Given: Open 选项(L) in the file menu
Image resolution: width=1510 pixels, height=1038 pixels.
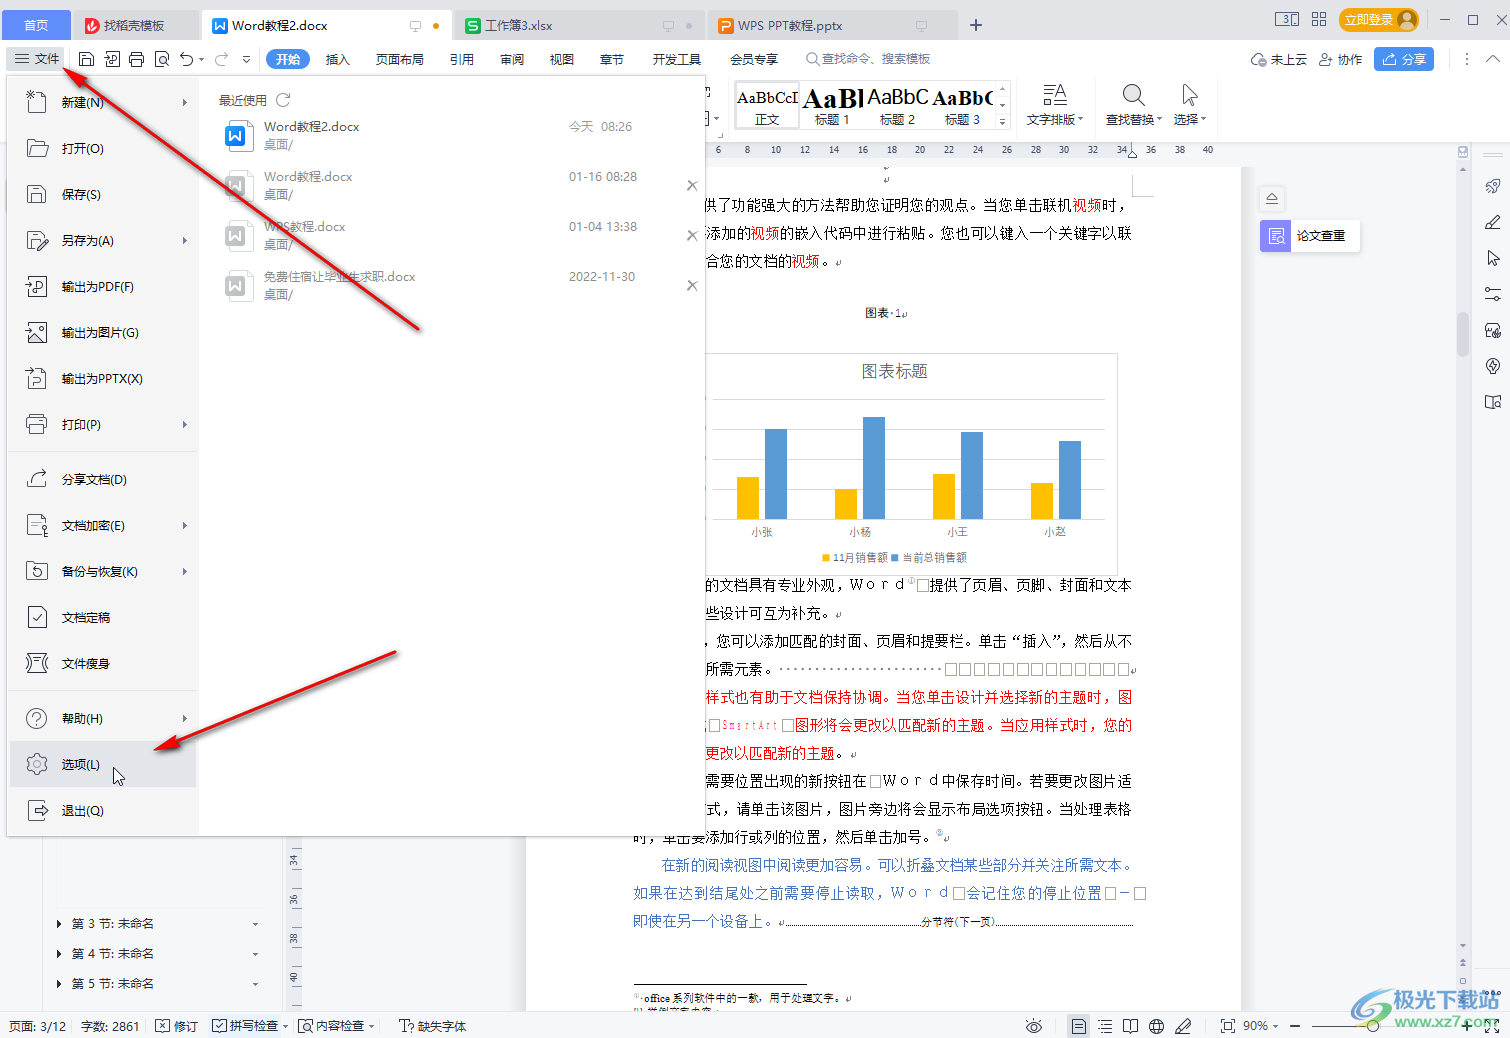Looking at the screenshot, I should (102, 764).
